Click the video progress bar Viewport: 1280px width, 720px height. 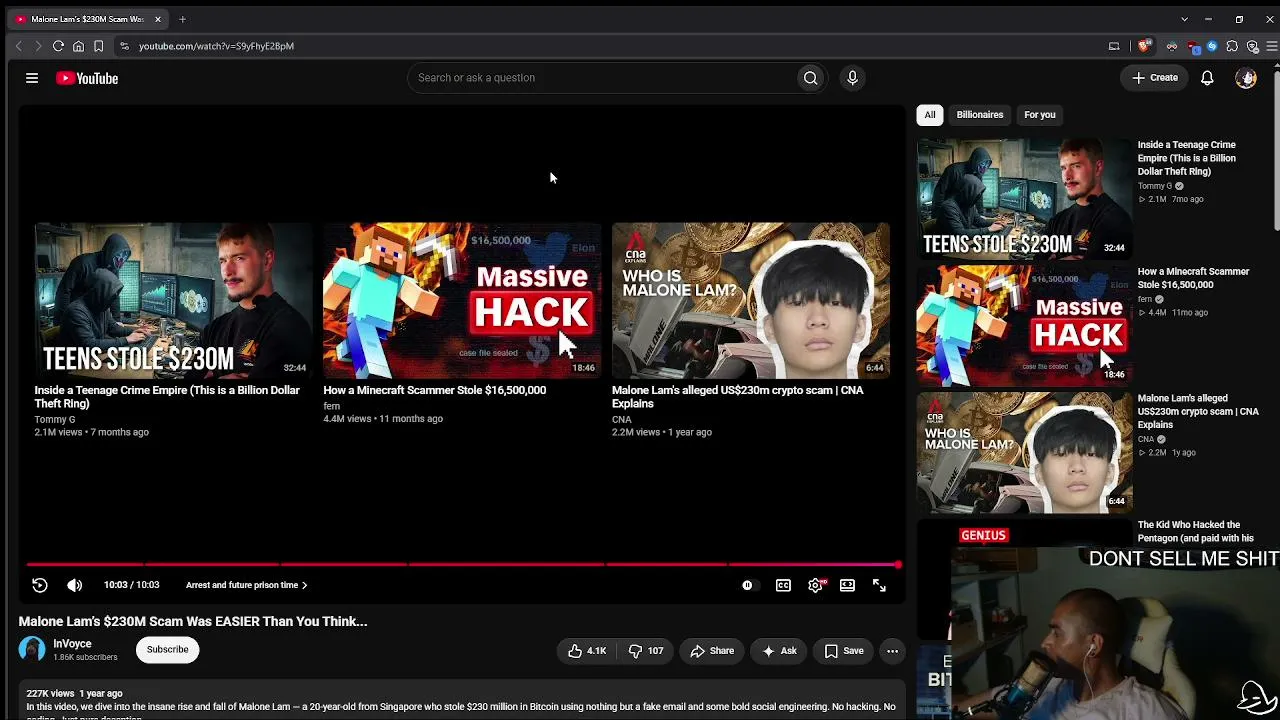point(463,565)
